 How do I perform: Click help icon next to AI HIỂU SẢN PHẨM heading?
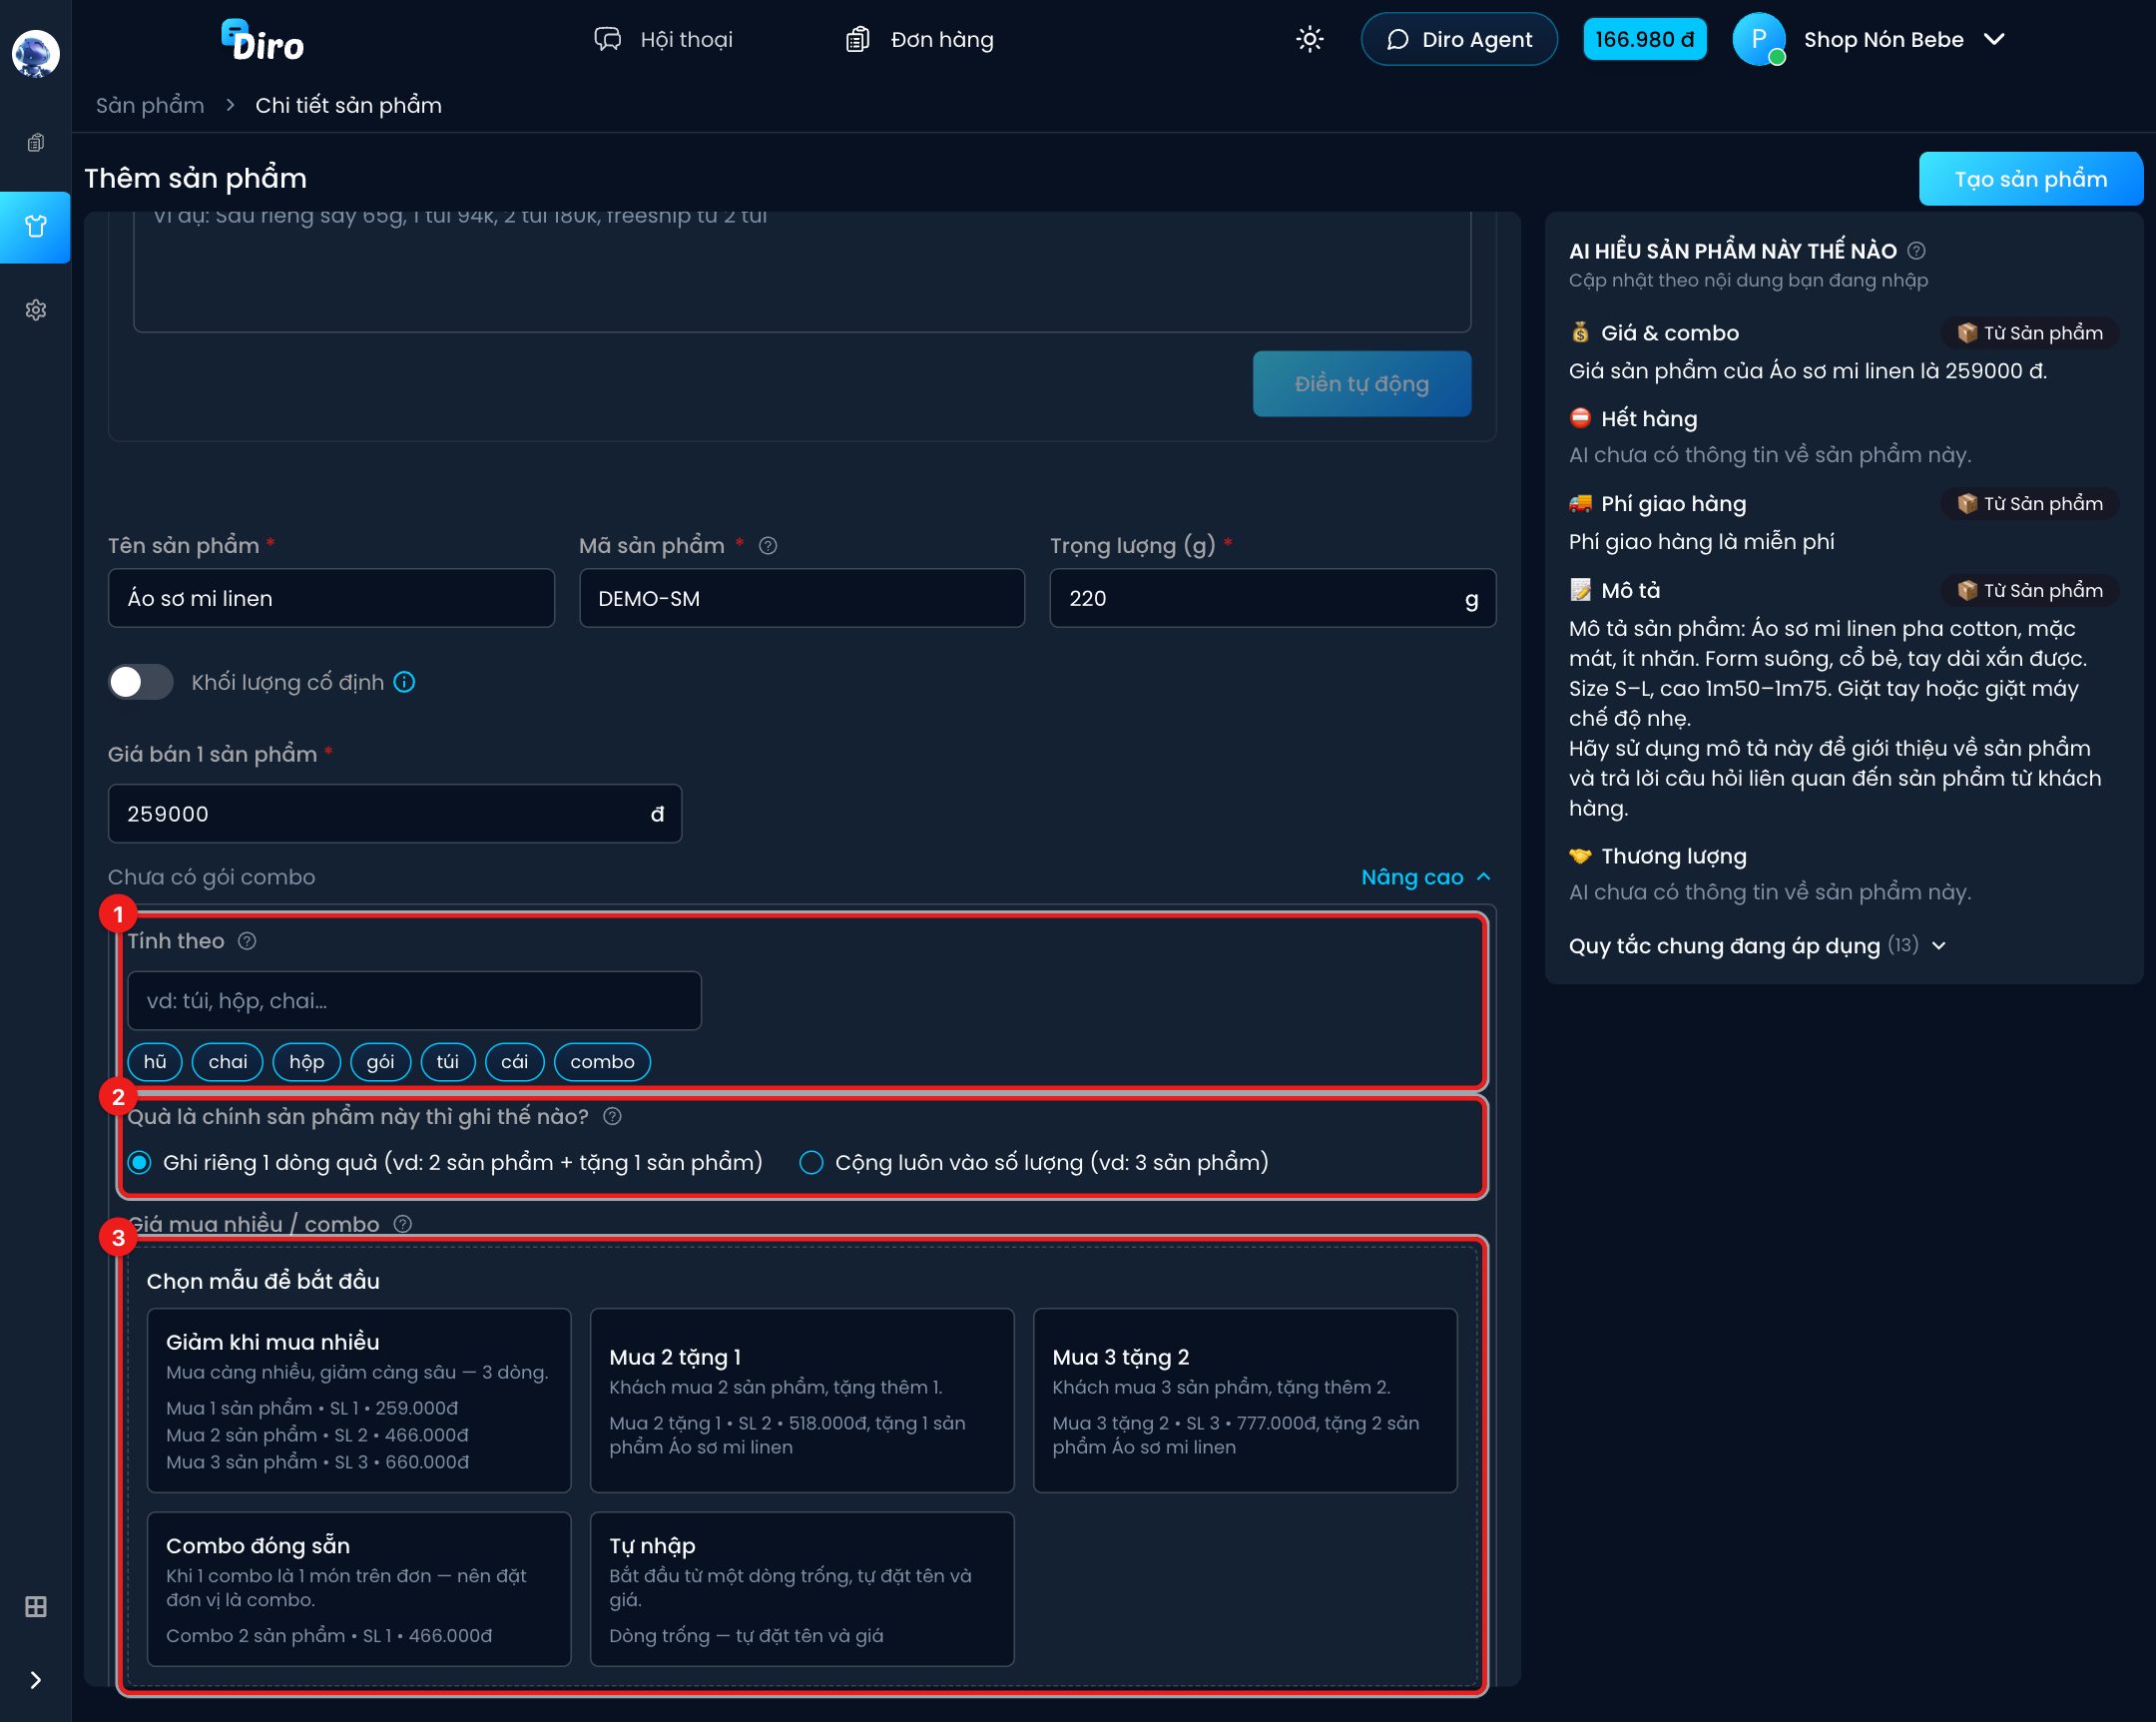[x=1916, y=251]
